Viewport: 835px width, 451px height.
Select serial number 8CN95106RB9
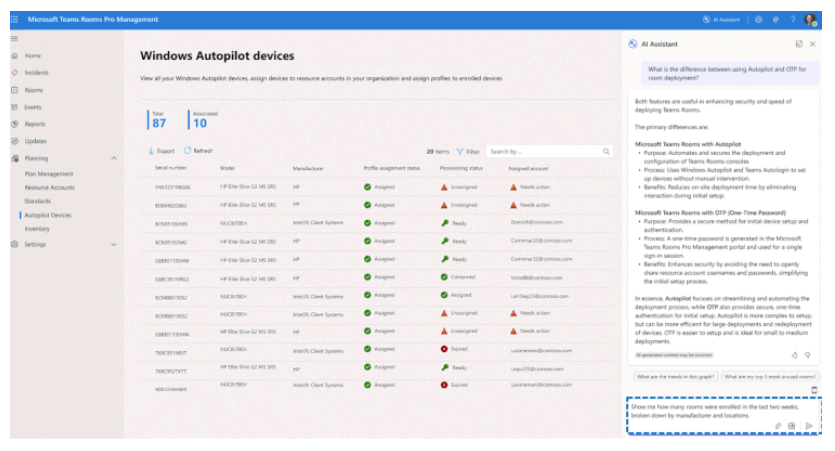coord(170,224)
